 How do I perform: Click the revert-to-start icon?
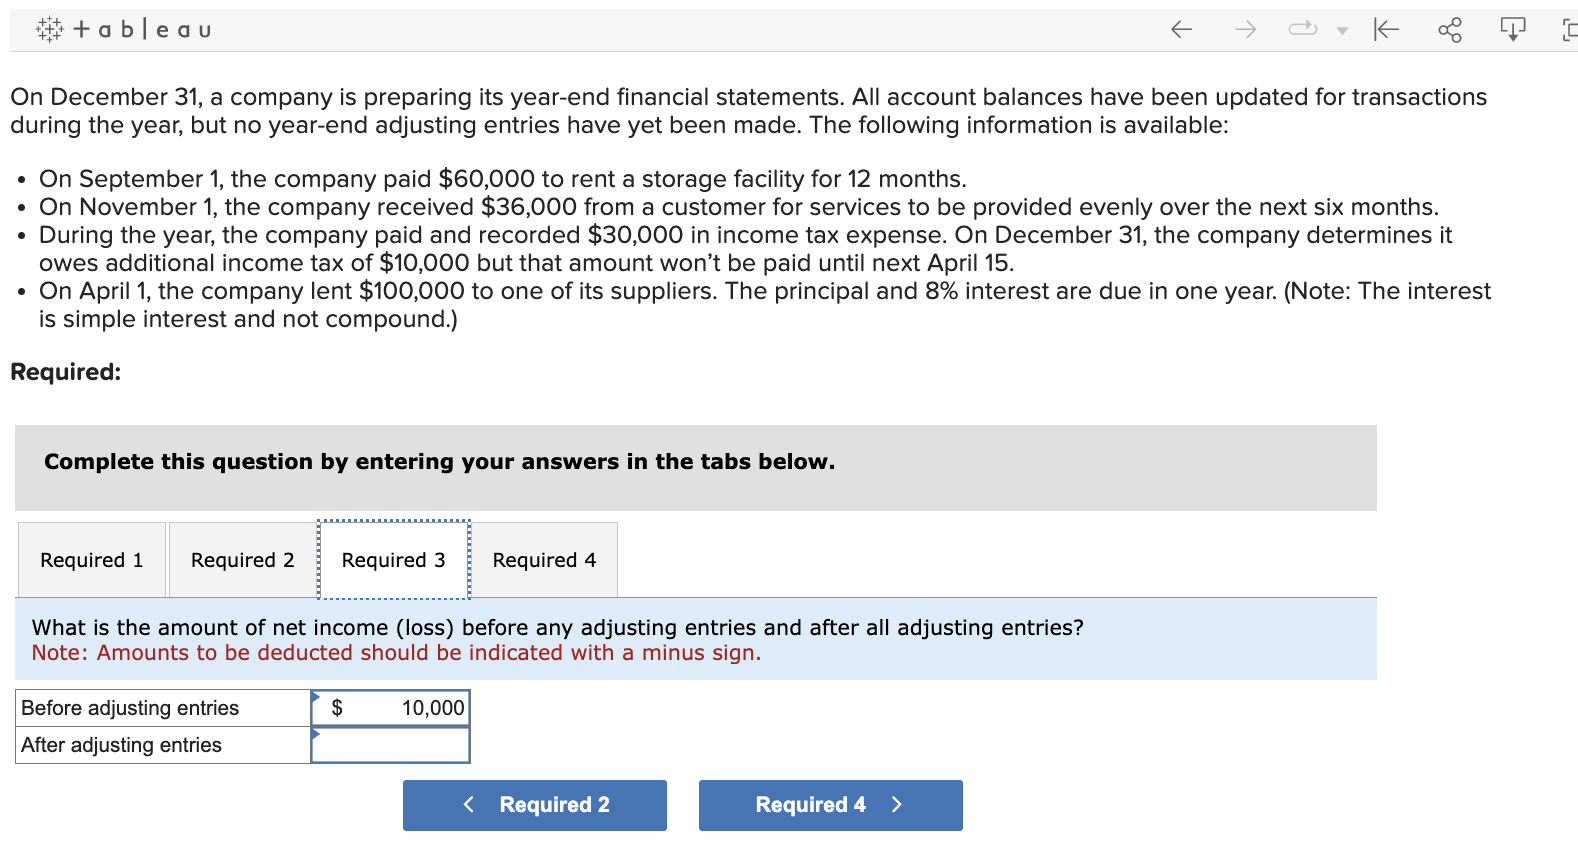point(1386,29)
